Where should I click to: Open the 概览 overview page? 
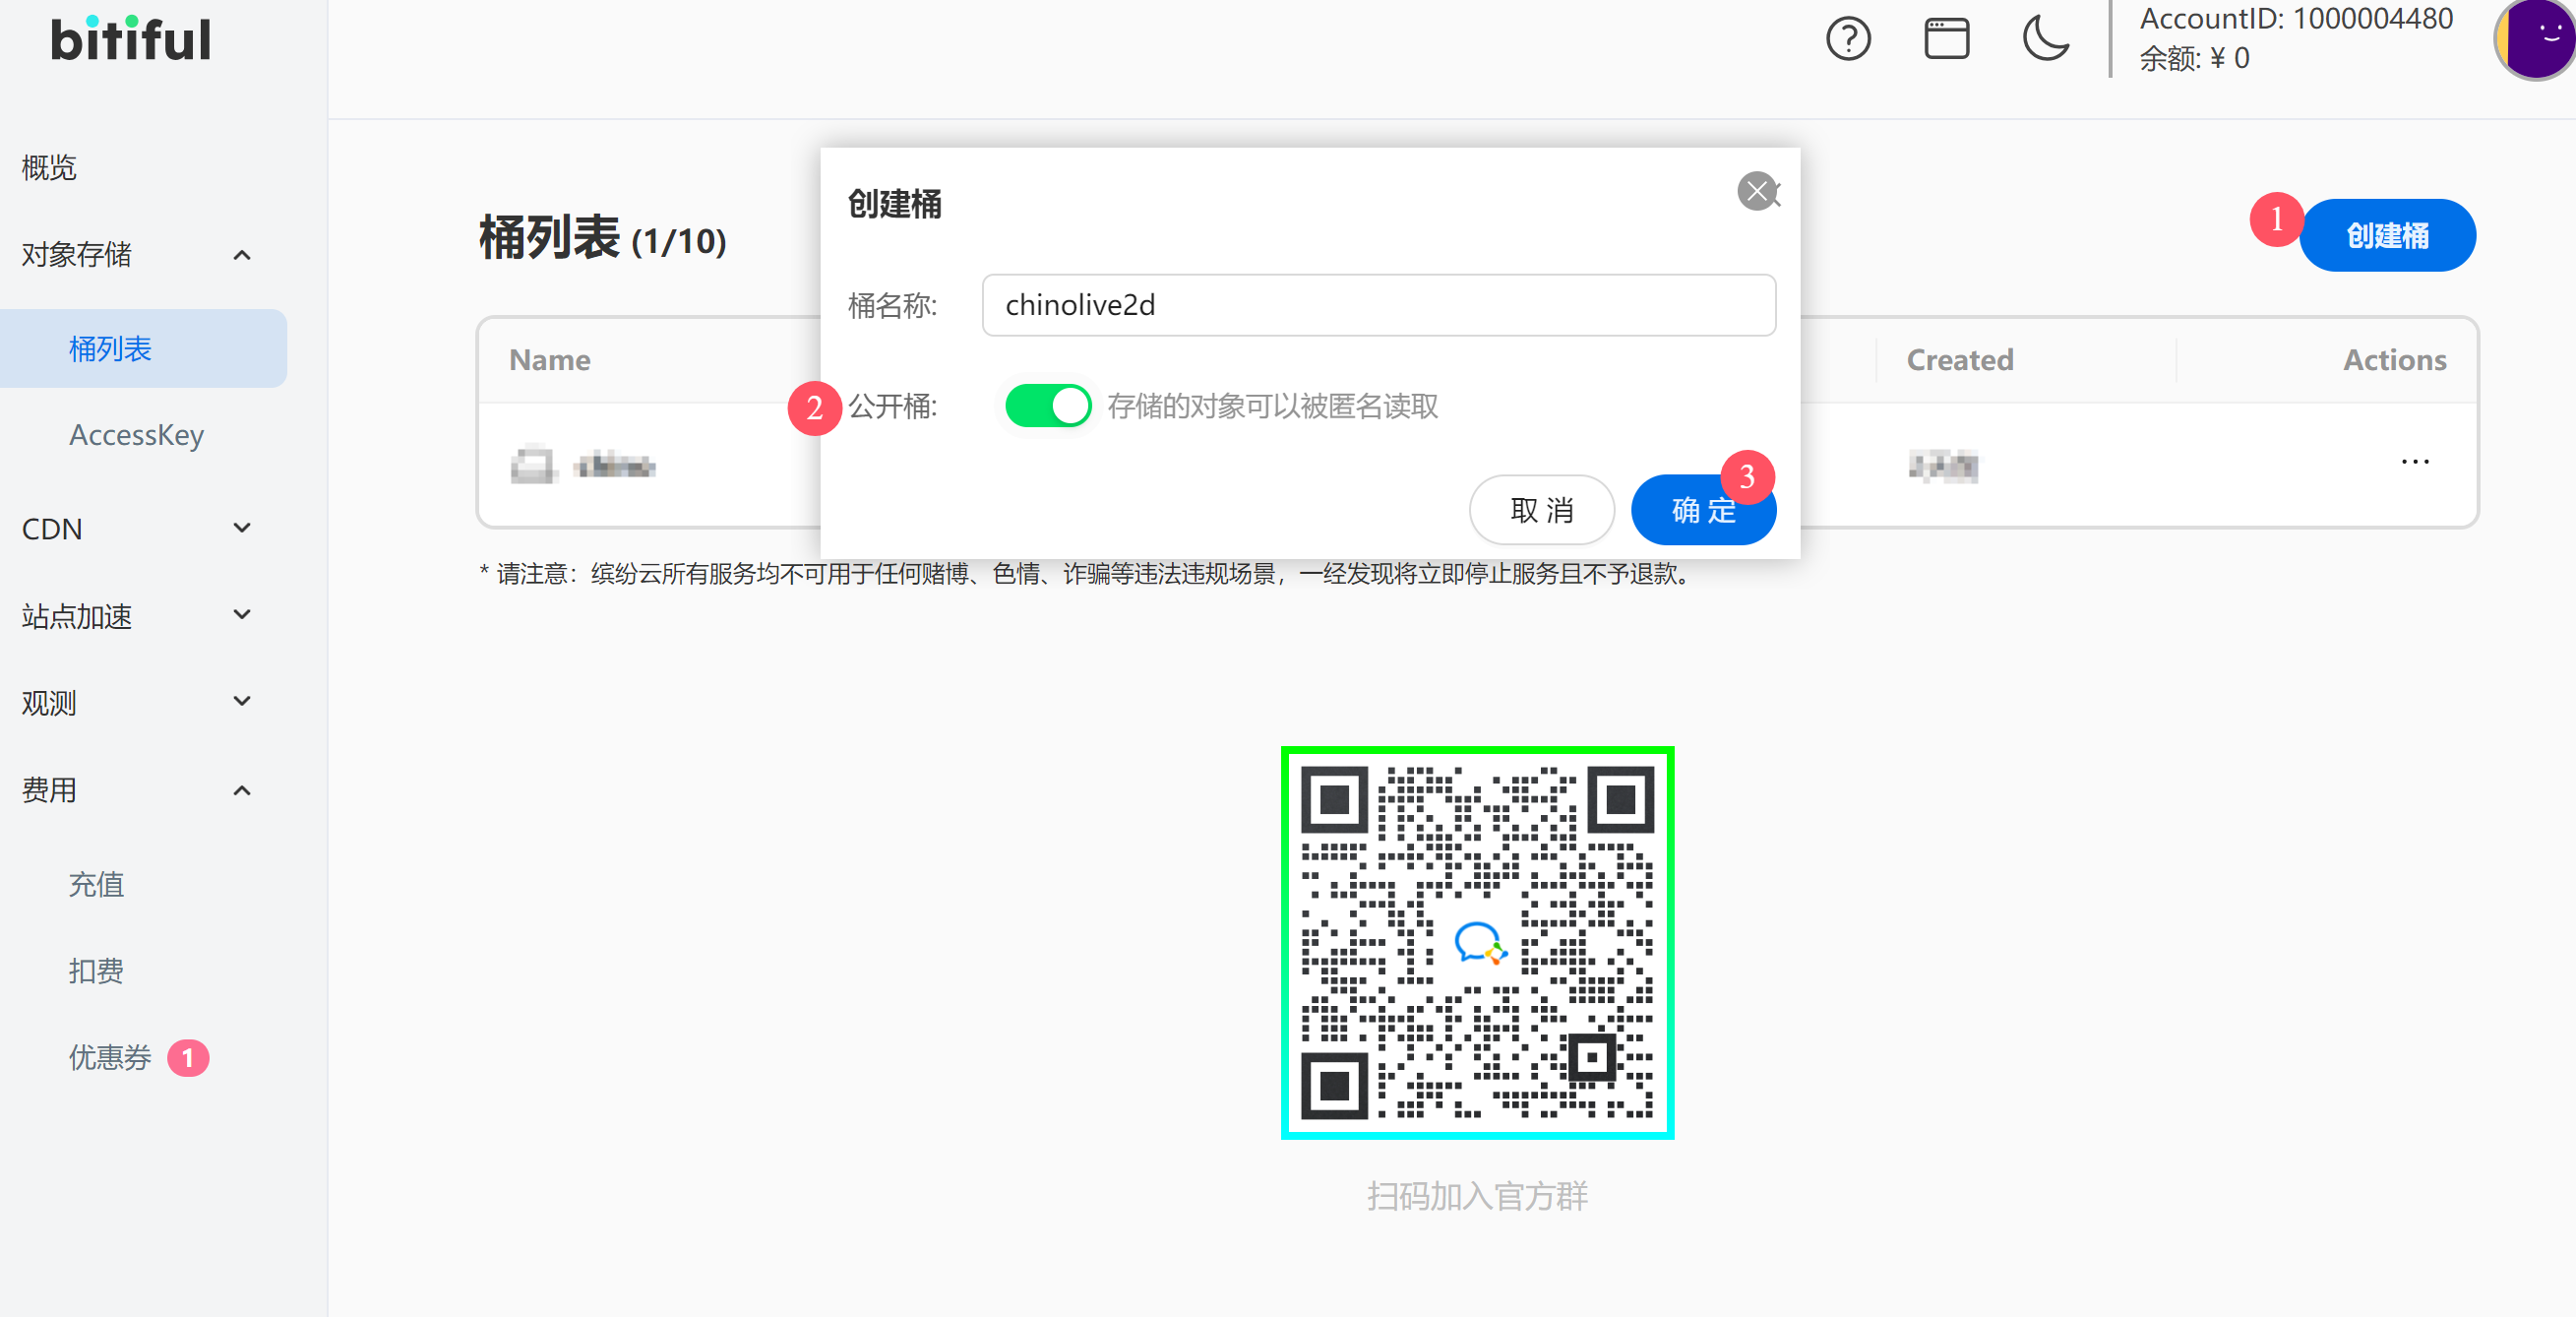[49, 167]
